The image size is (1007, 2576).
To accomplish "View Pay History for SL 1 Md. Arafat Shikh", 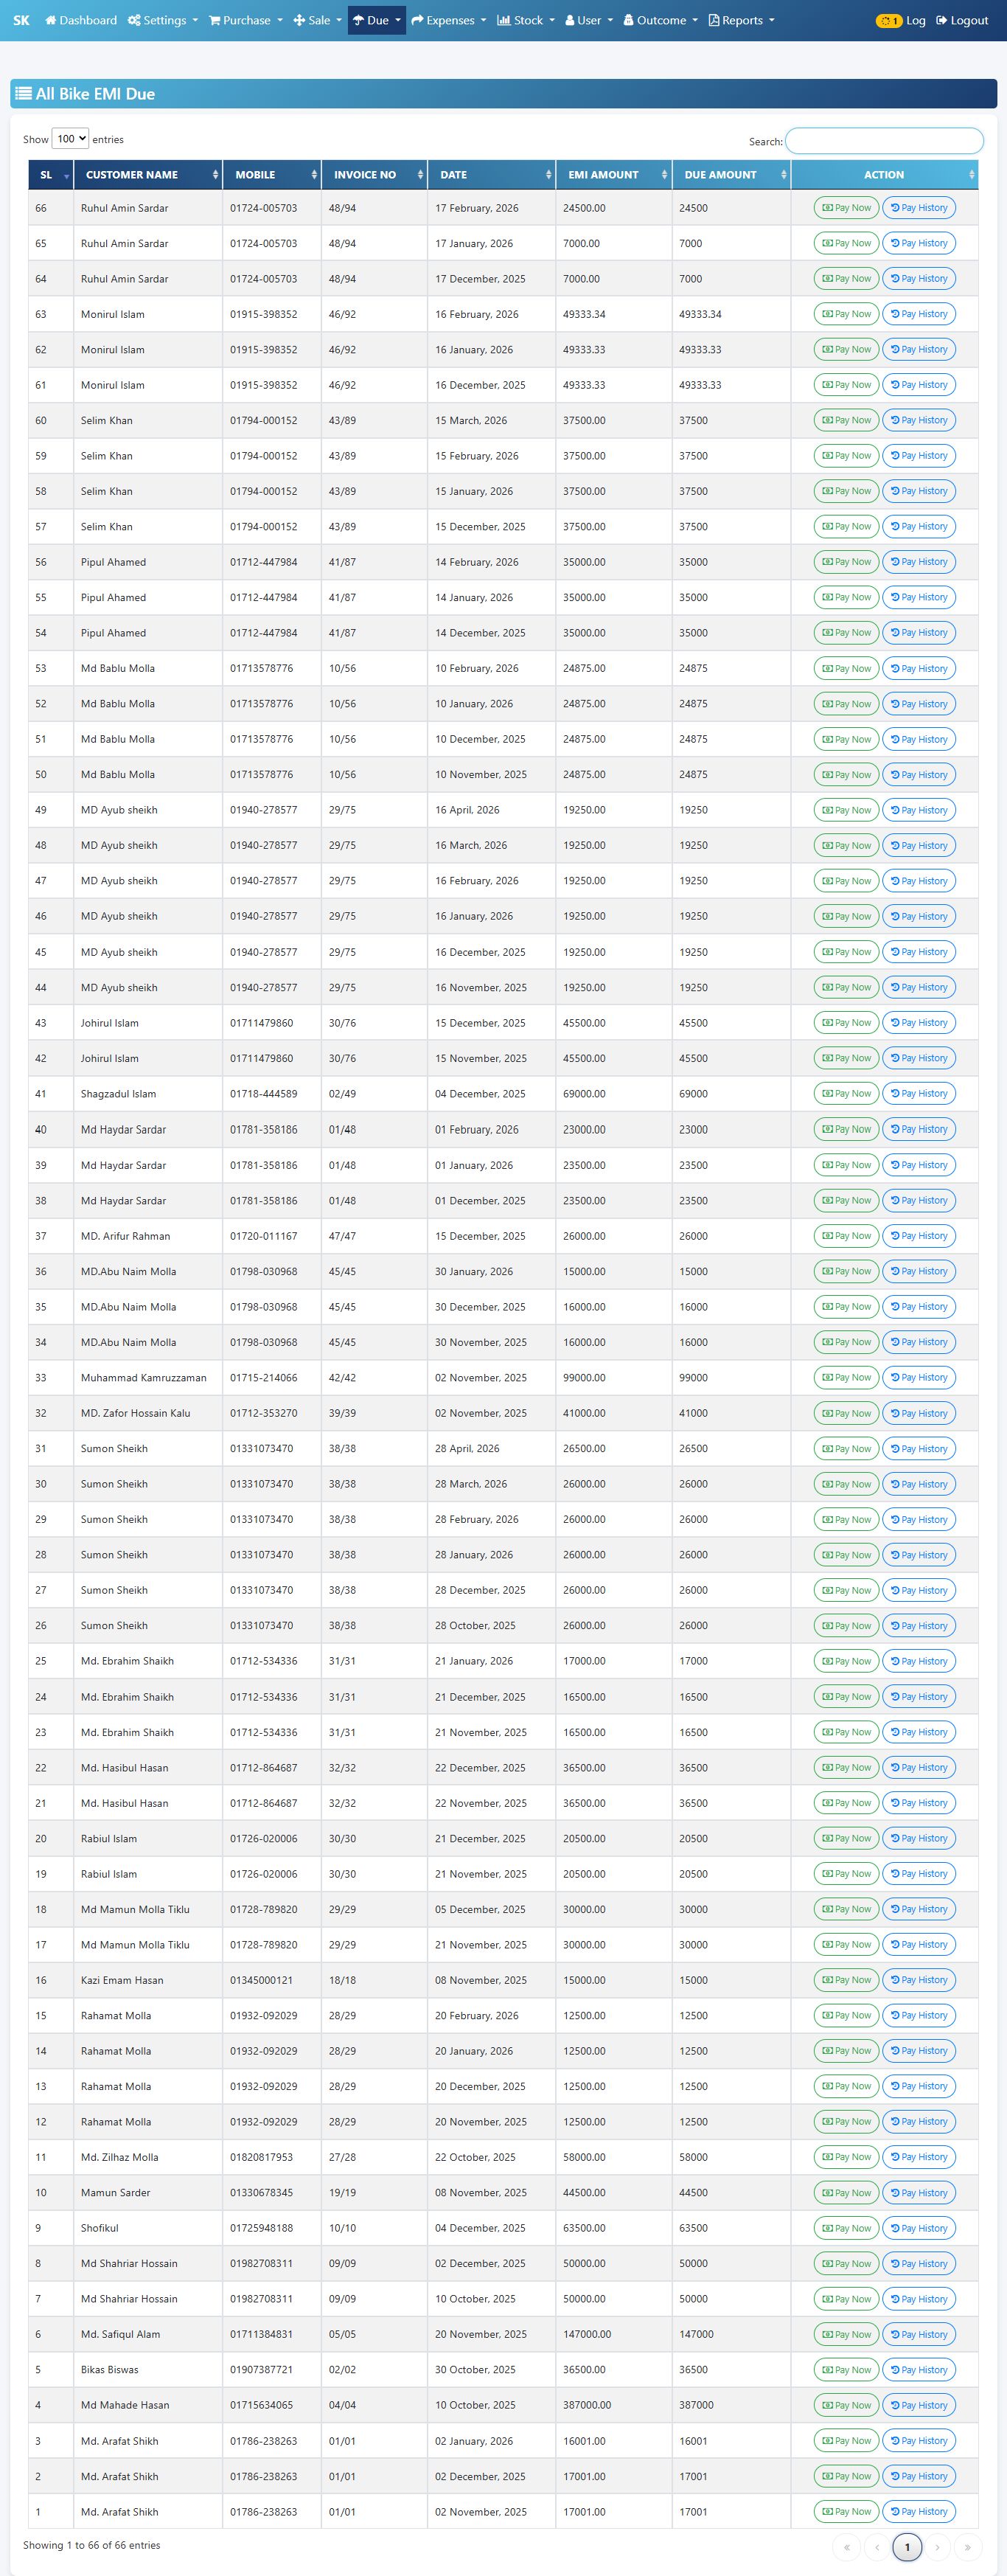I will (919, 2512).
